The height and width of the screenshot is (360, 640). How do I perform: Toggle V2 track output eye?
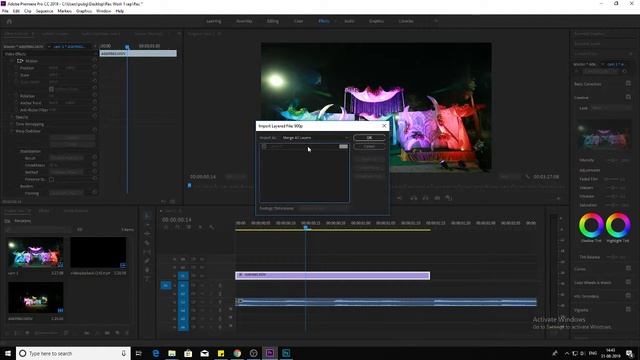[x=202, y=267]
